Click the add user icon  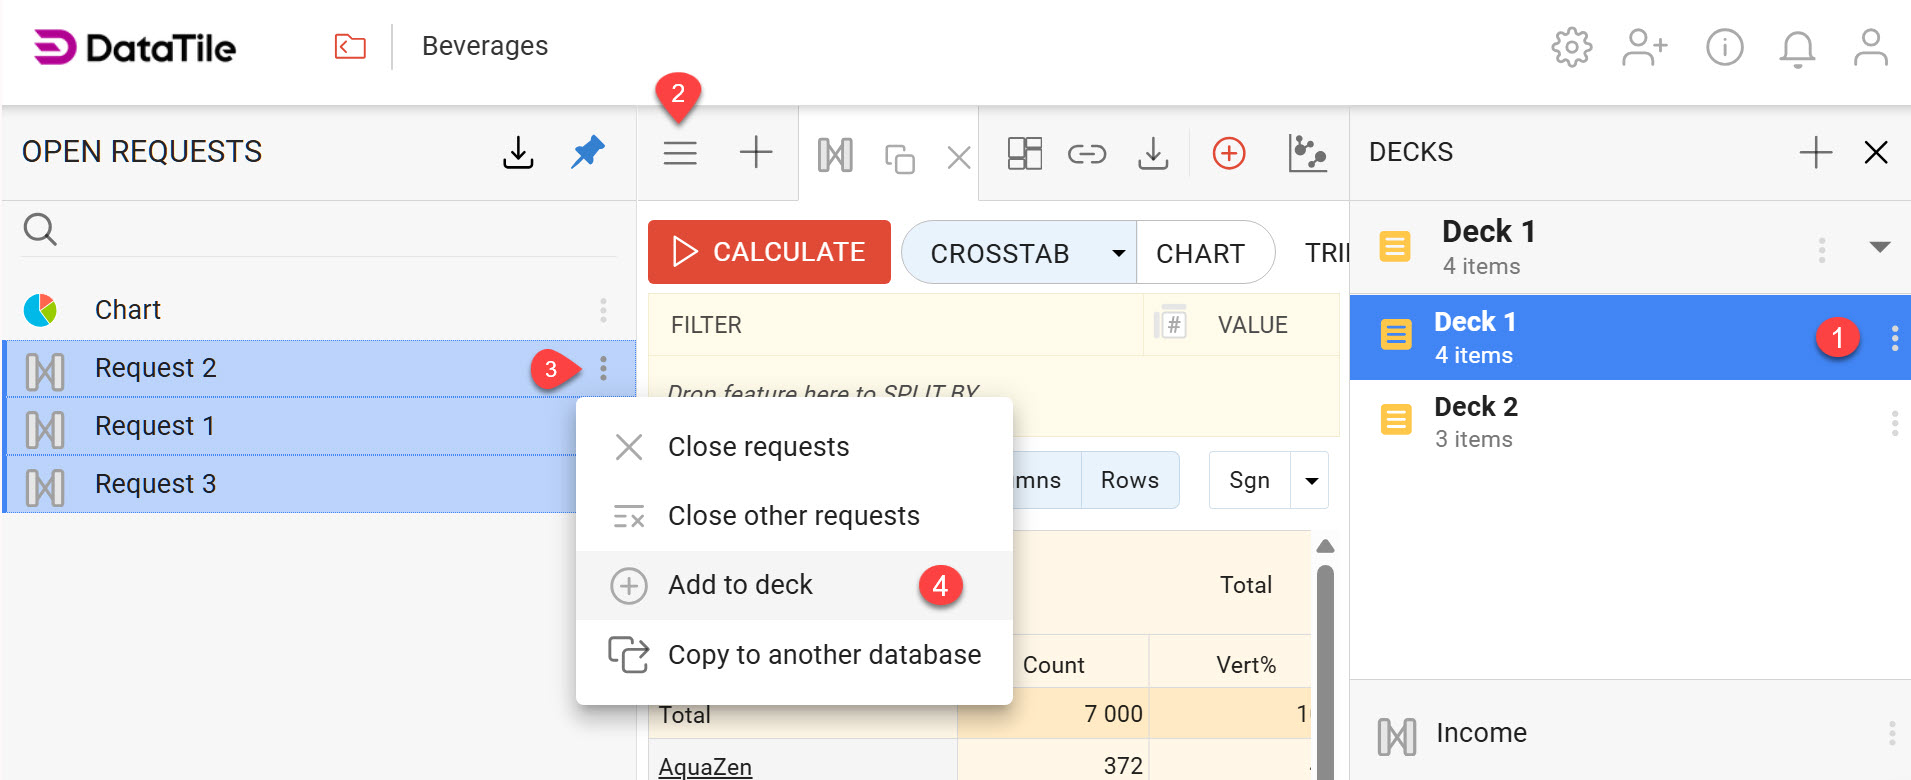coord(1645,47)
